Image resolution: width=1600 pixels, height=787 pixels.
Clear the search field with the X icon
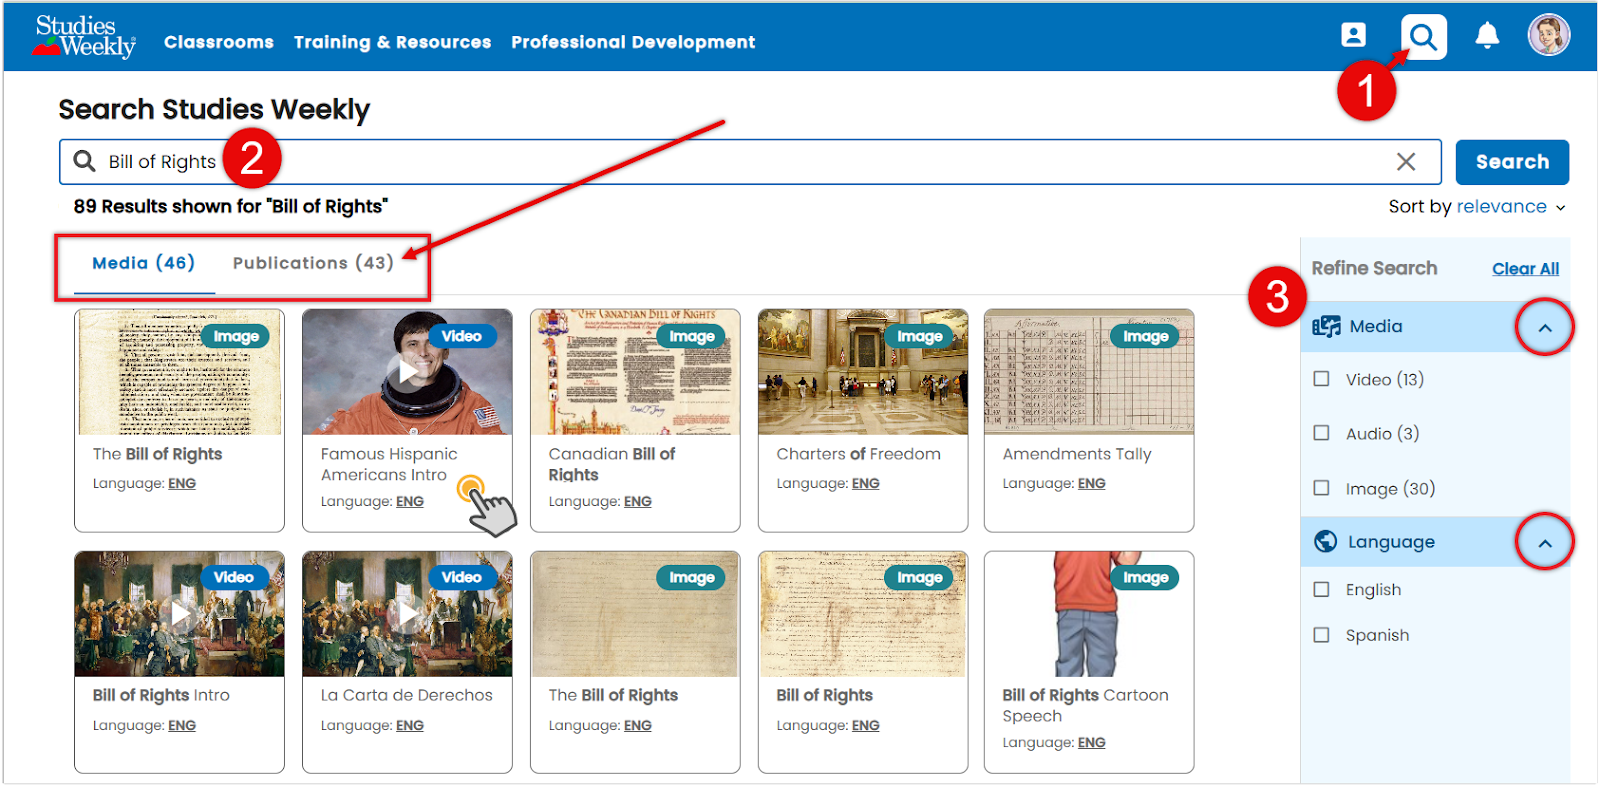click(1406, 162)
